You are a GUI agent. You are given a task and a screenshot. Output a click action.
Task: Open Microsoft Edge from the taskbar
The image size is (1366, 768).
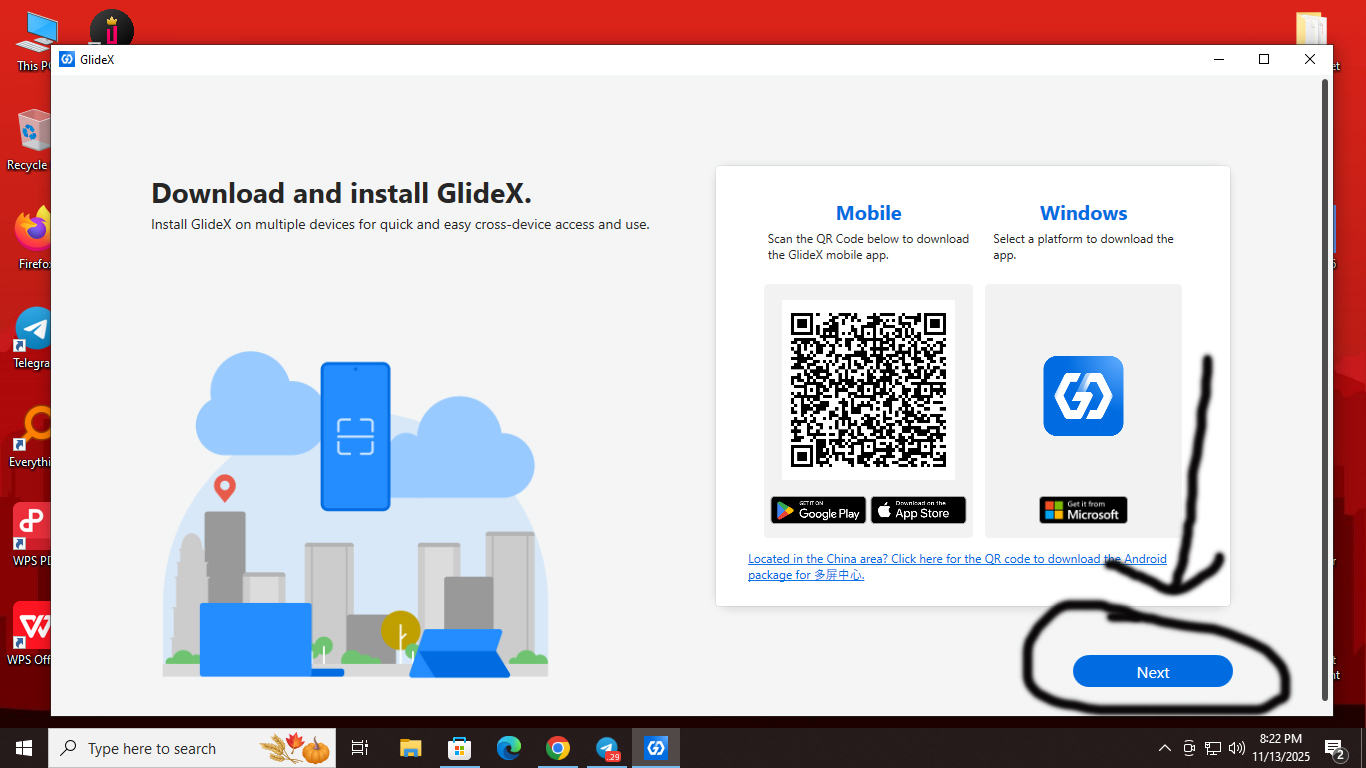point(509,748)
